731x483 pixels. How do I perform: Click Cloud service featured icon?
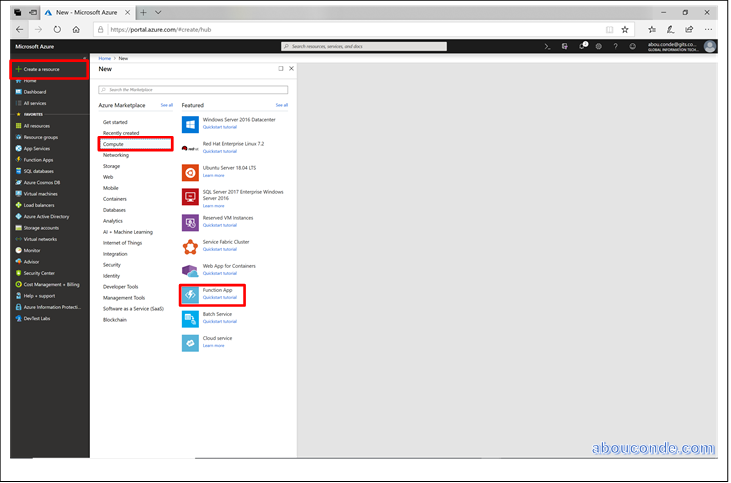[190, 343]
